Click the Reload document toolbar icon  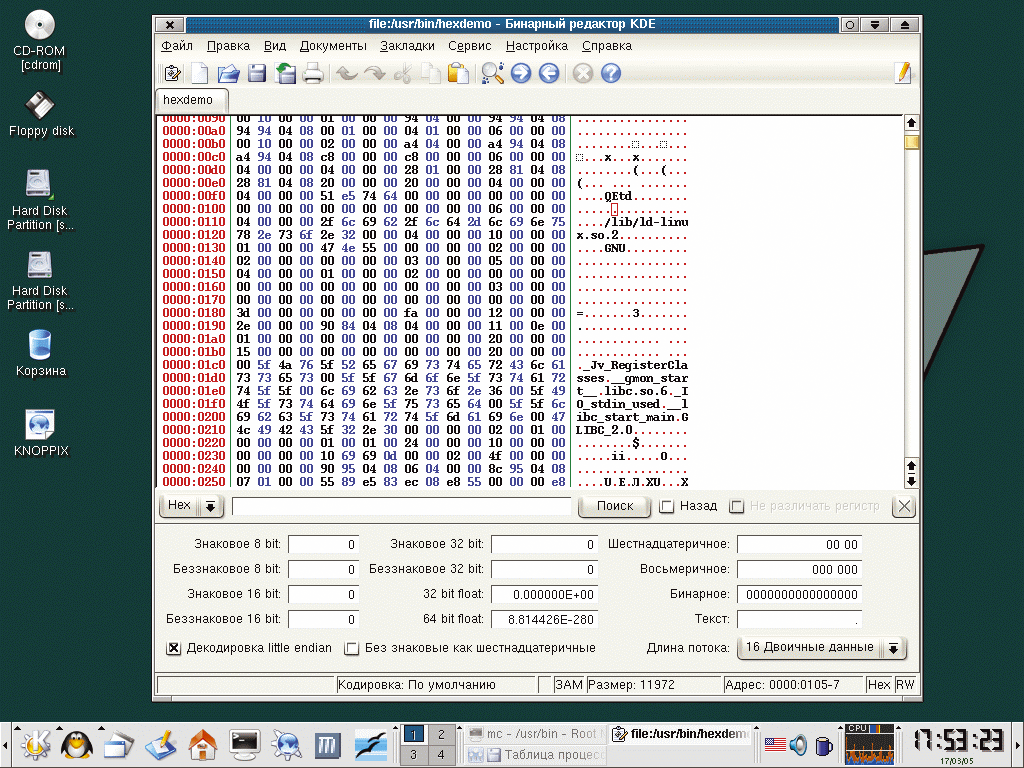point(285,73)
